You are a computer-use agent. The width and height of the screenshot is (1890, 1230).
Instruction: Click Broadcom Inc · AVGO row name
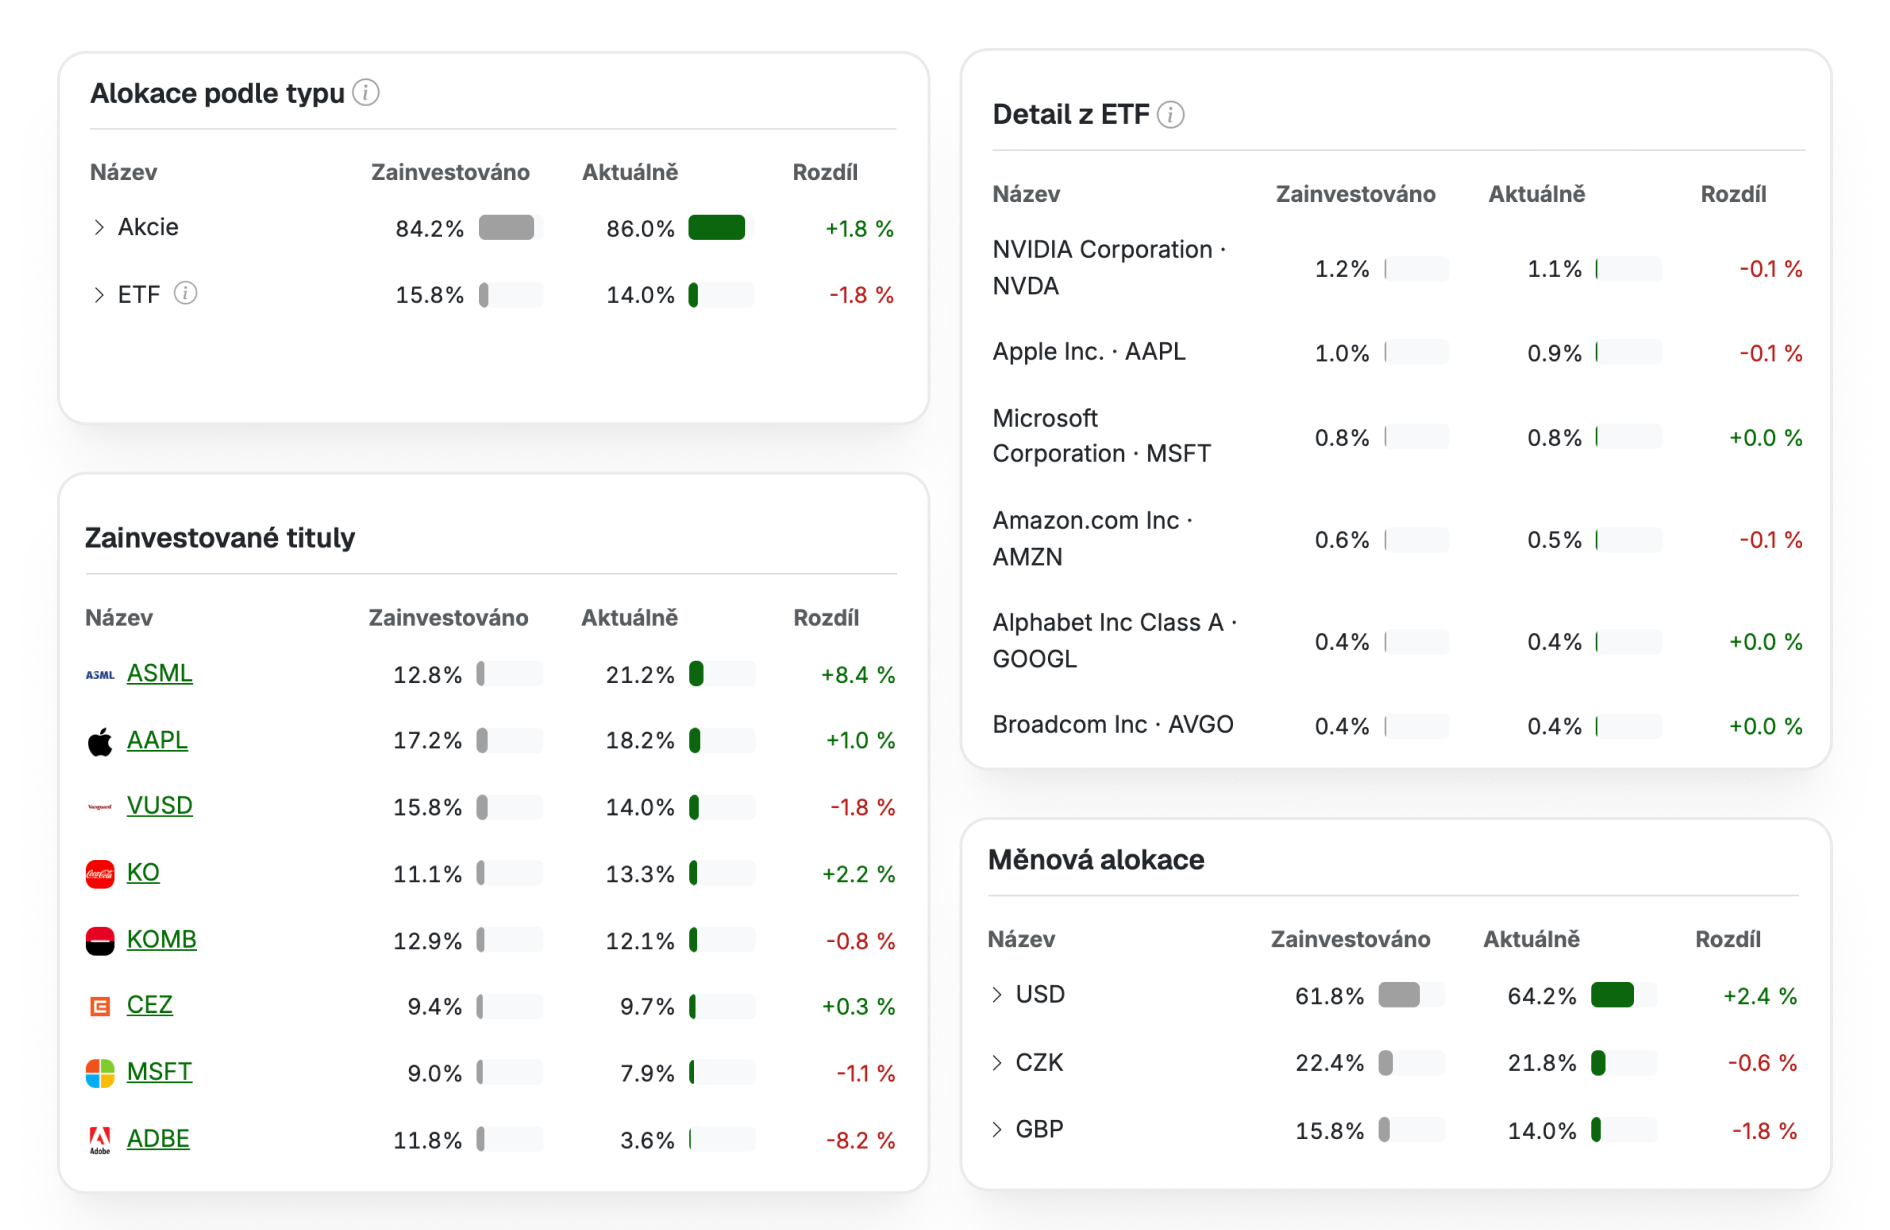(x=1112, y=724)
